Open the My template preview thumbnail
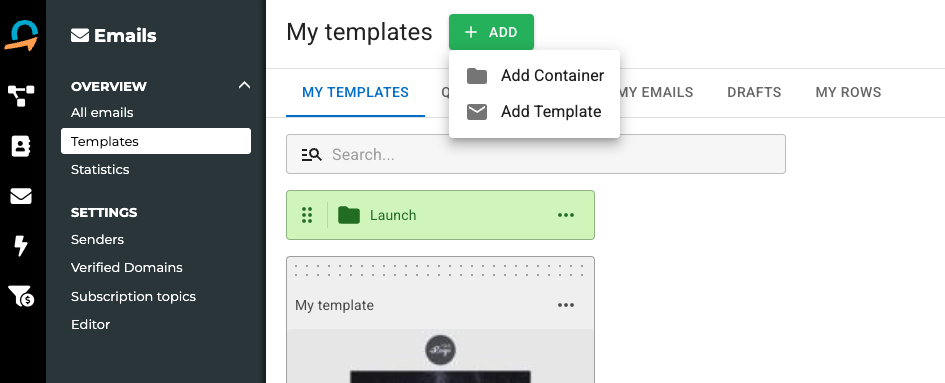Viewport: 945px width, 383px height. click(x=441, y=356)
